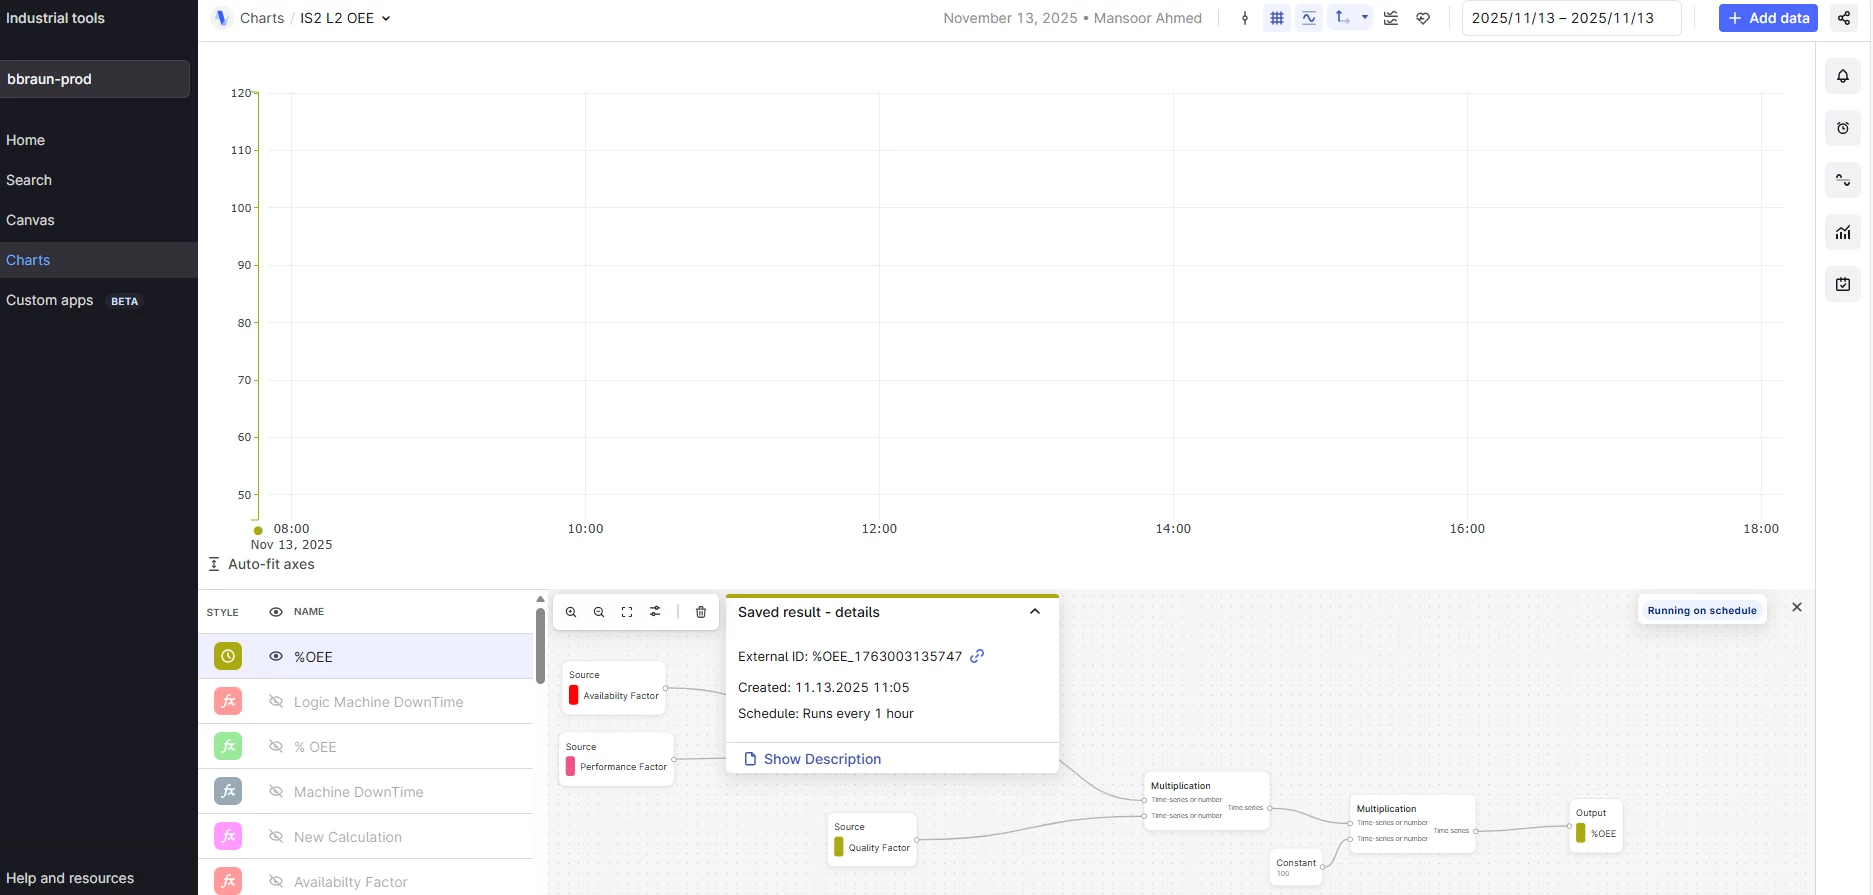Screen dimensions: 1873x895
Task: Select the Quality Factor source node
Action: click(x=872, y=839)
